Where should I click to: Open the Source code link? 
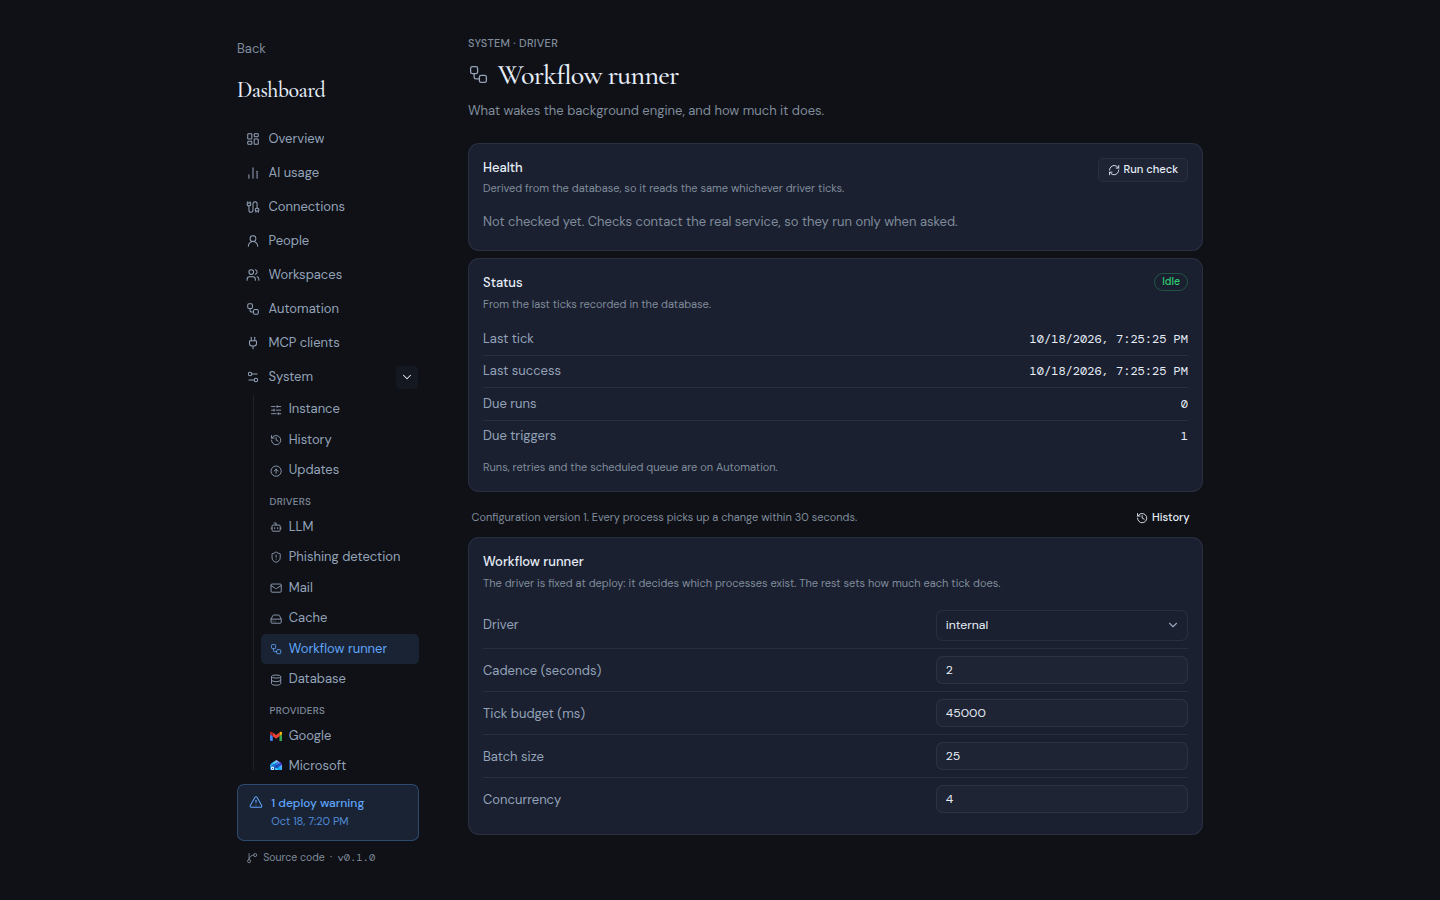click(294, 857)
